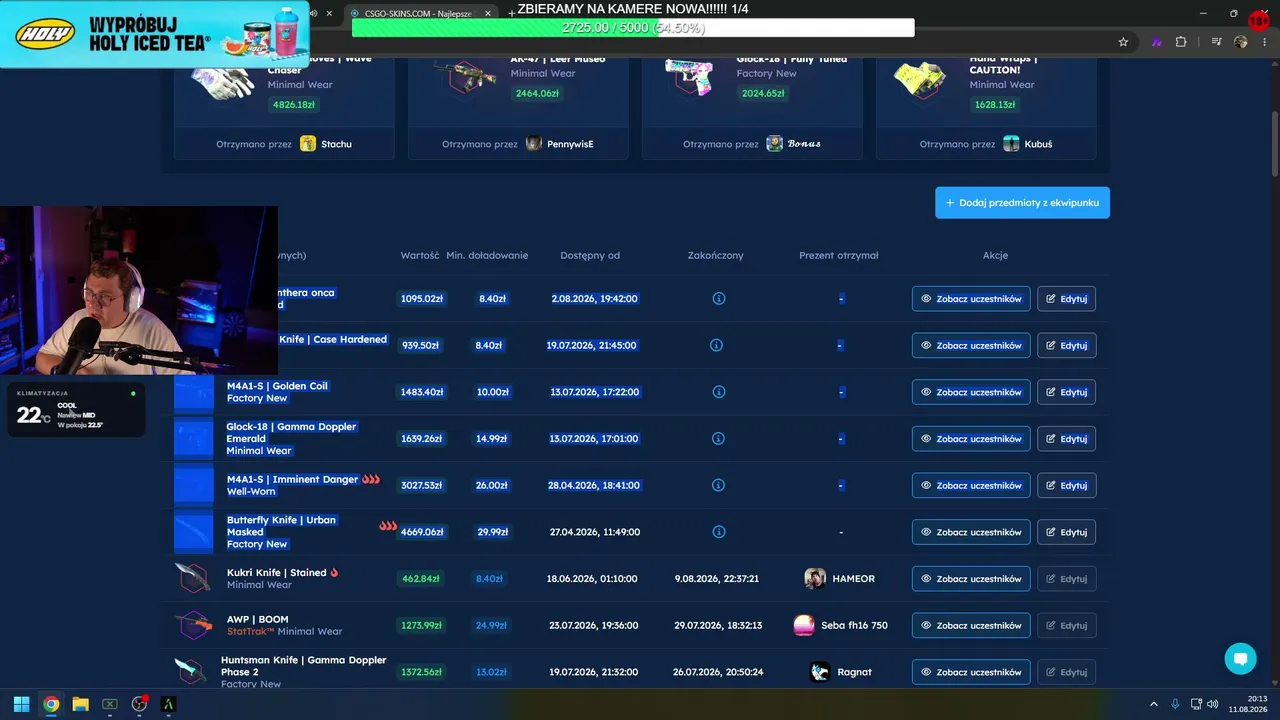Click Edytuj for Panthera onca row (1095.02zł)
The image size is (1280, 720).
click(1067, 298)
